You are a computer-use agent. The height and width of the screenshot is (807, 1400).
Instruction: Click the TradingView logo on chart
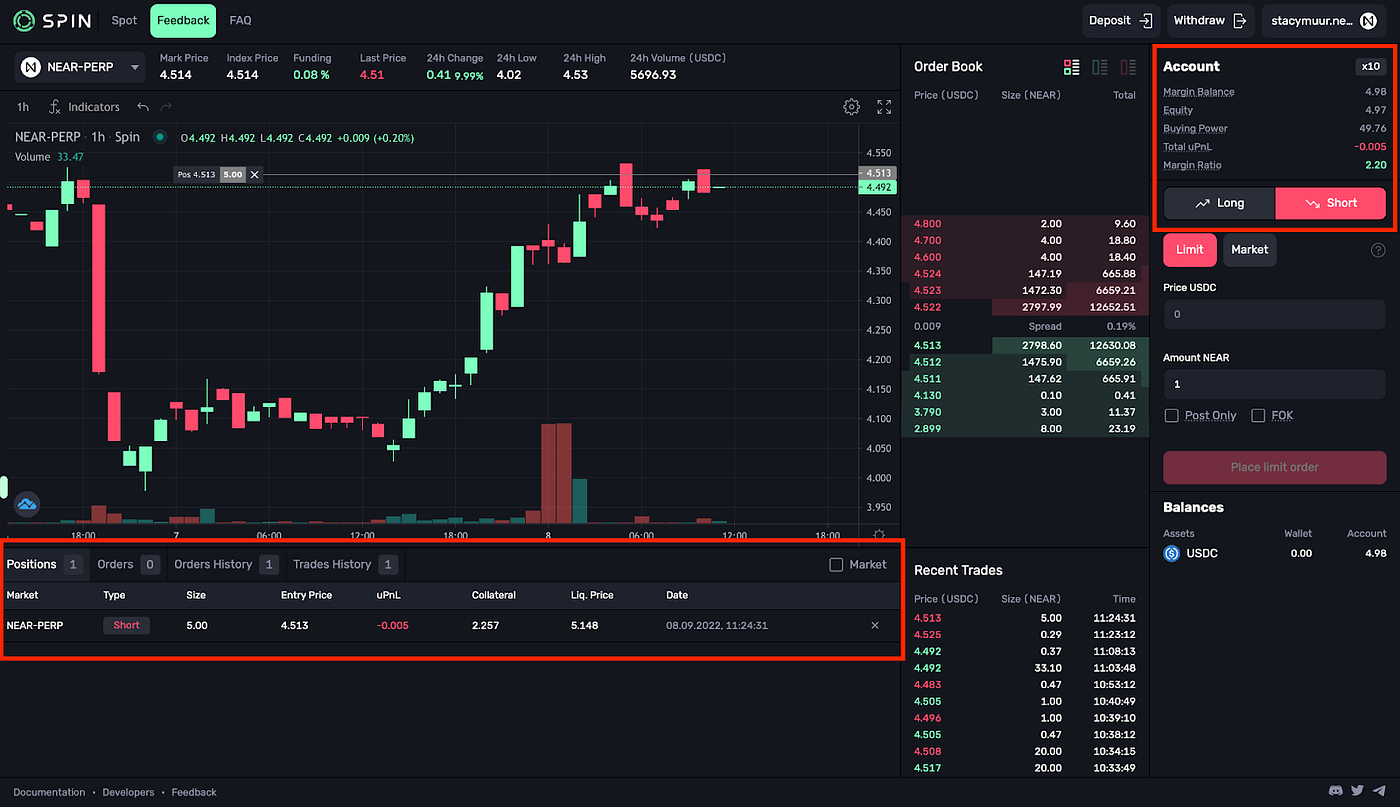tap(26, 505)
